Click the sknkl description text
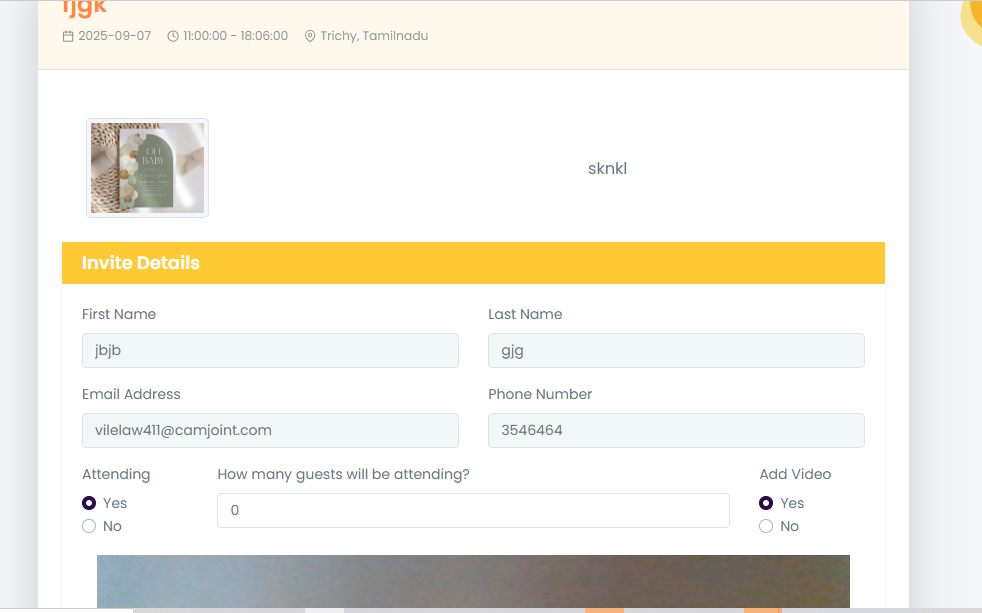Image resolution: width=982 pixels, height=613 pixels. [607, 168]
